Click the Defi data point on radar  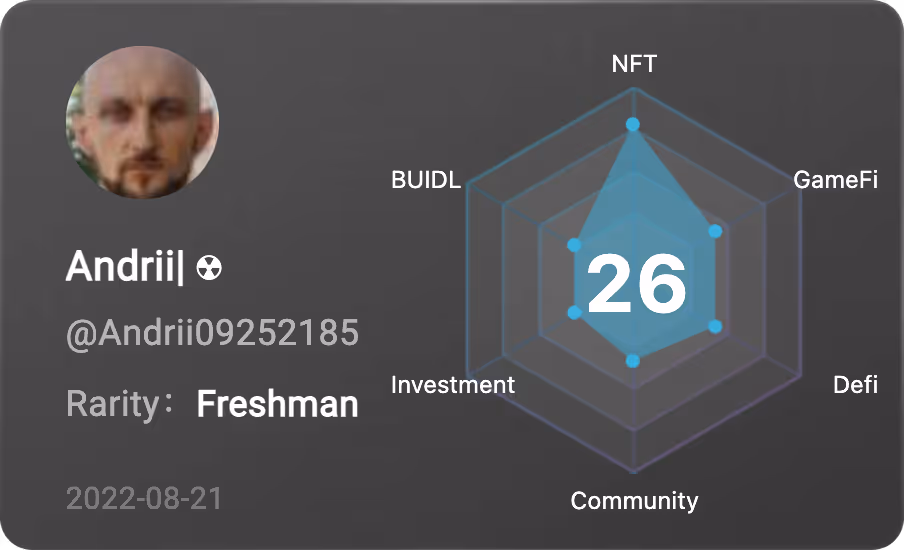tap(714, 326)
